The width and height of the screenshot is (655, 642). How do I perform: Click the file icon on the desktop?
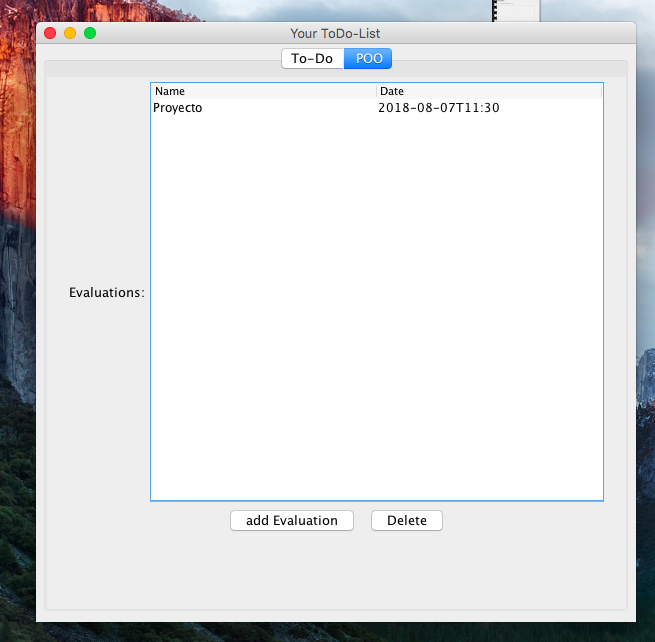[515, 10]
